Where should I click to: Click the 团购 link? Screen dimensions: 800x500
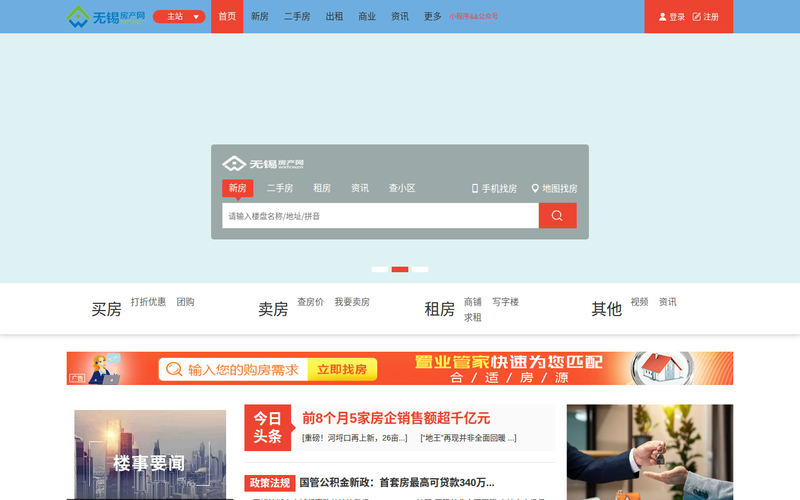(x=185, y=302)
